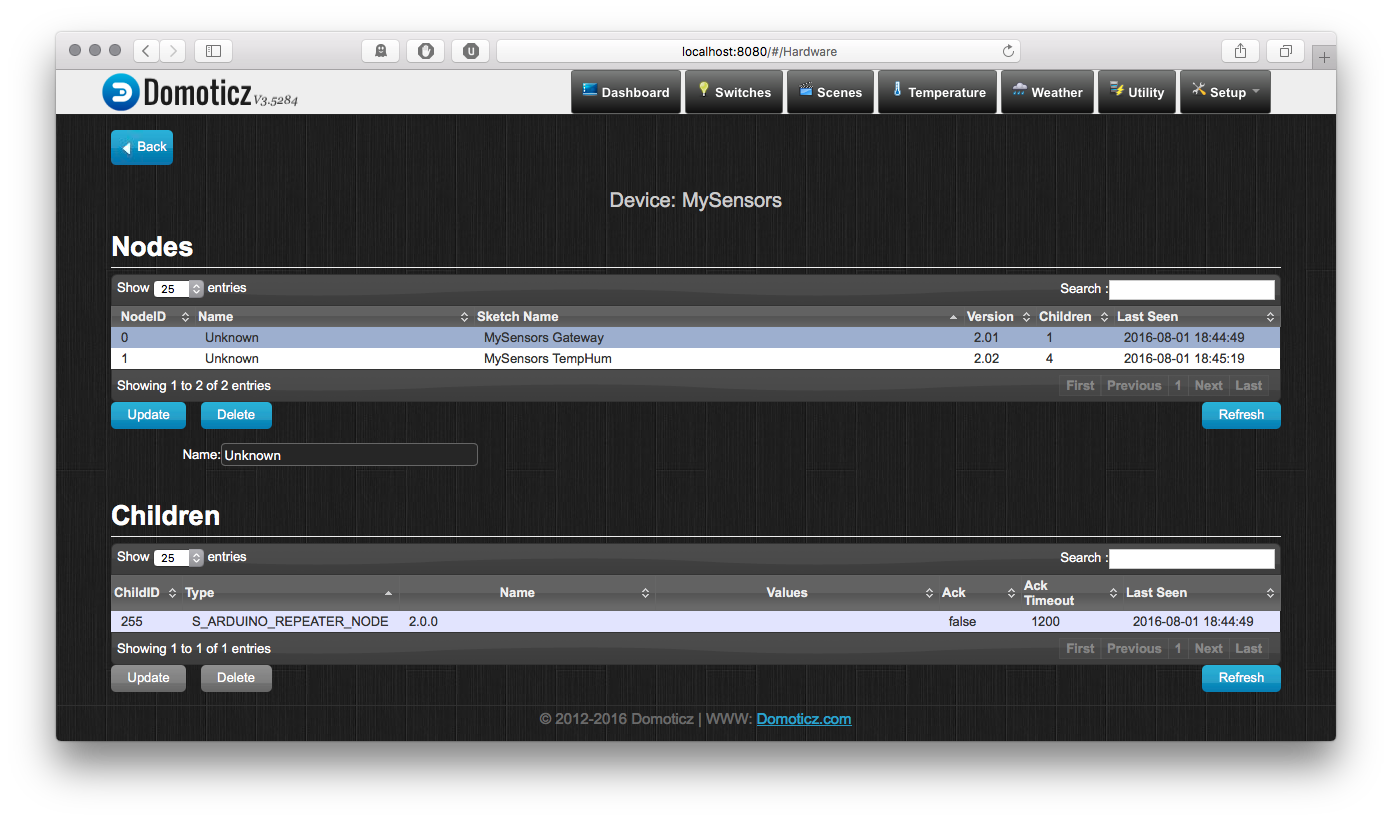Focus the Nodes table Search field
The image size is (1392, 821).
pos(1192,289)
